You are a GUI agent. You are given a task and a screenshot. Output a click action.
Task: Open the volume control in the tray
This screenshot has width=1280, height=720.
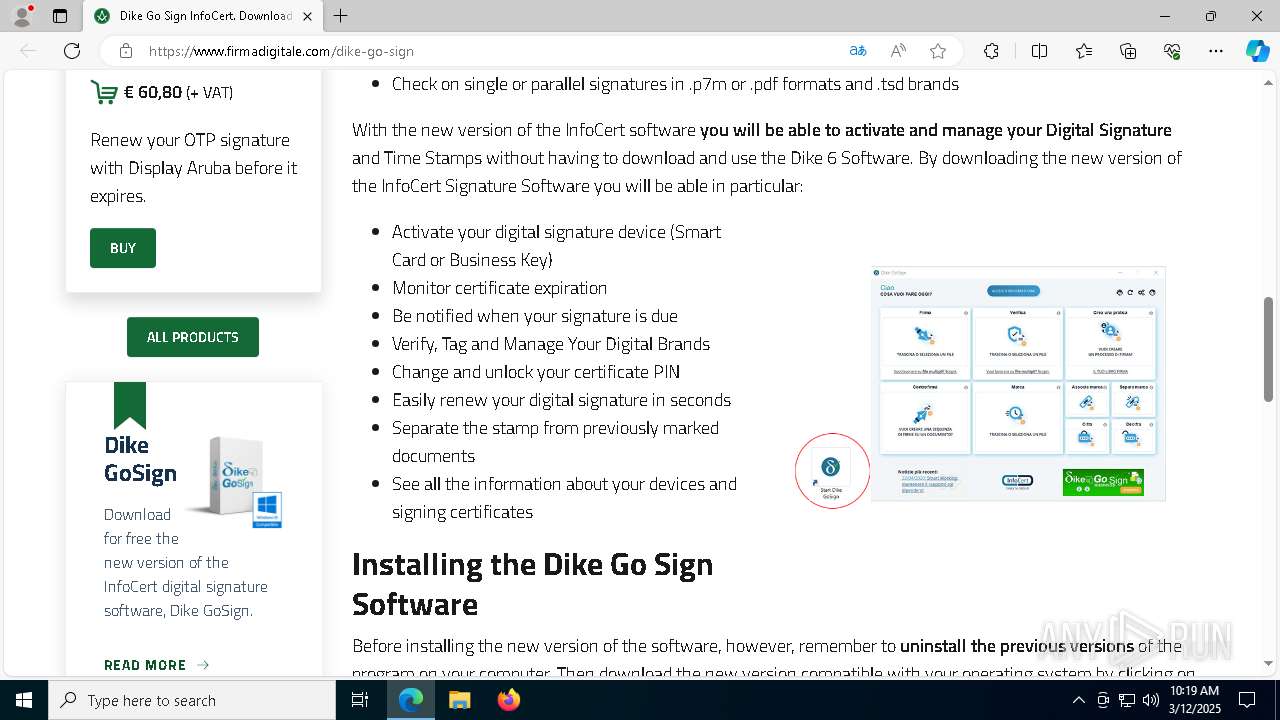tap(1151, 700)
